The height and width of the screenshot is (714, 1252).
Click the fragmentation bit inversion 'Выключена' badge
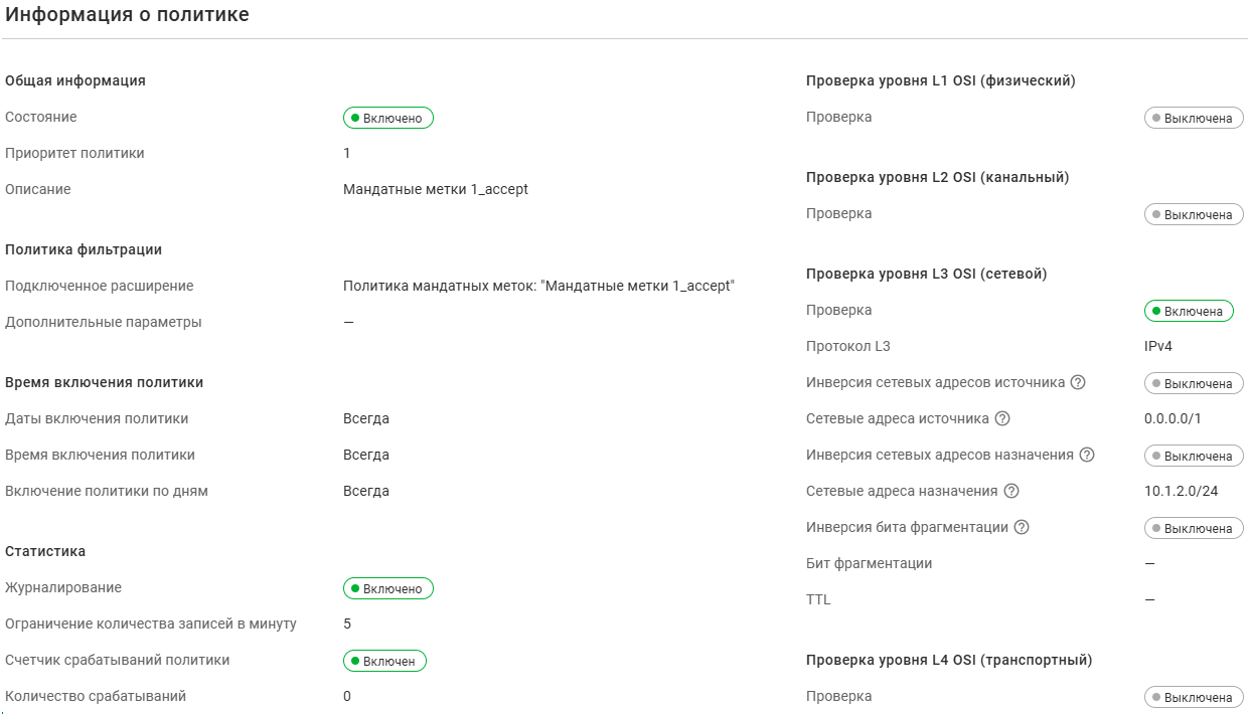point(1193,528)
